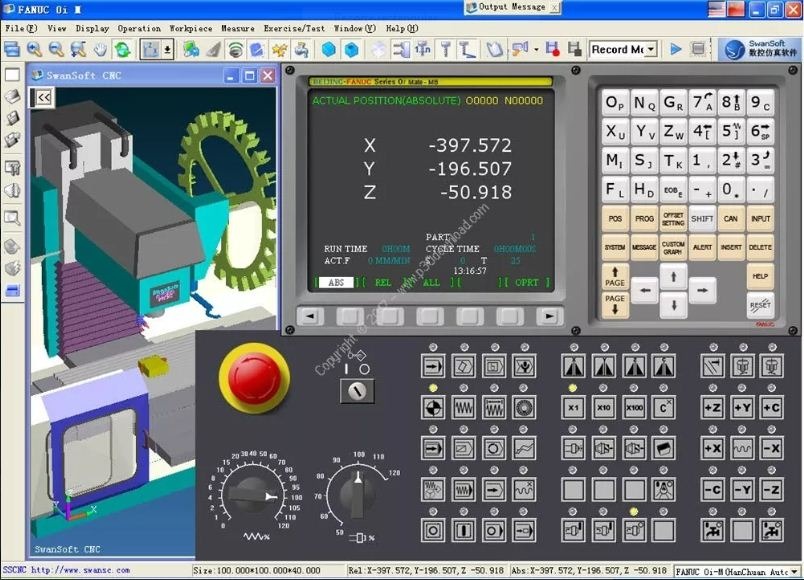This screenshot has height=580, width=804.
Task: Toggle the work light button with lamp icon
Action: click(664, 490)
